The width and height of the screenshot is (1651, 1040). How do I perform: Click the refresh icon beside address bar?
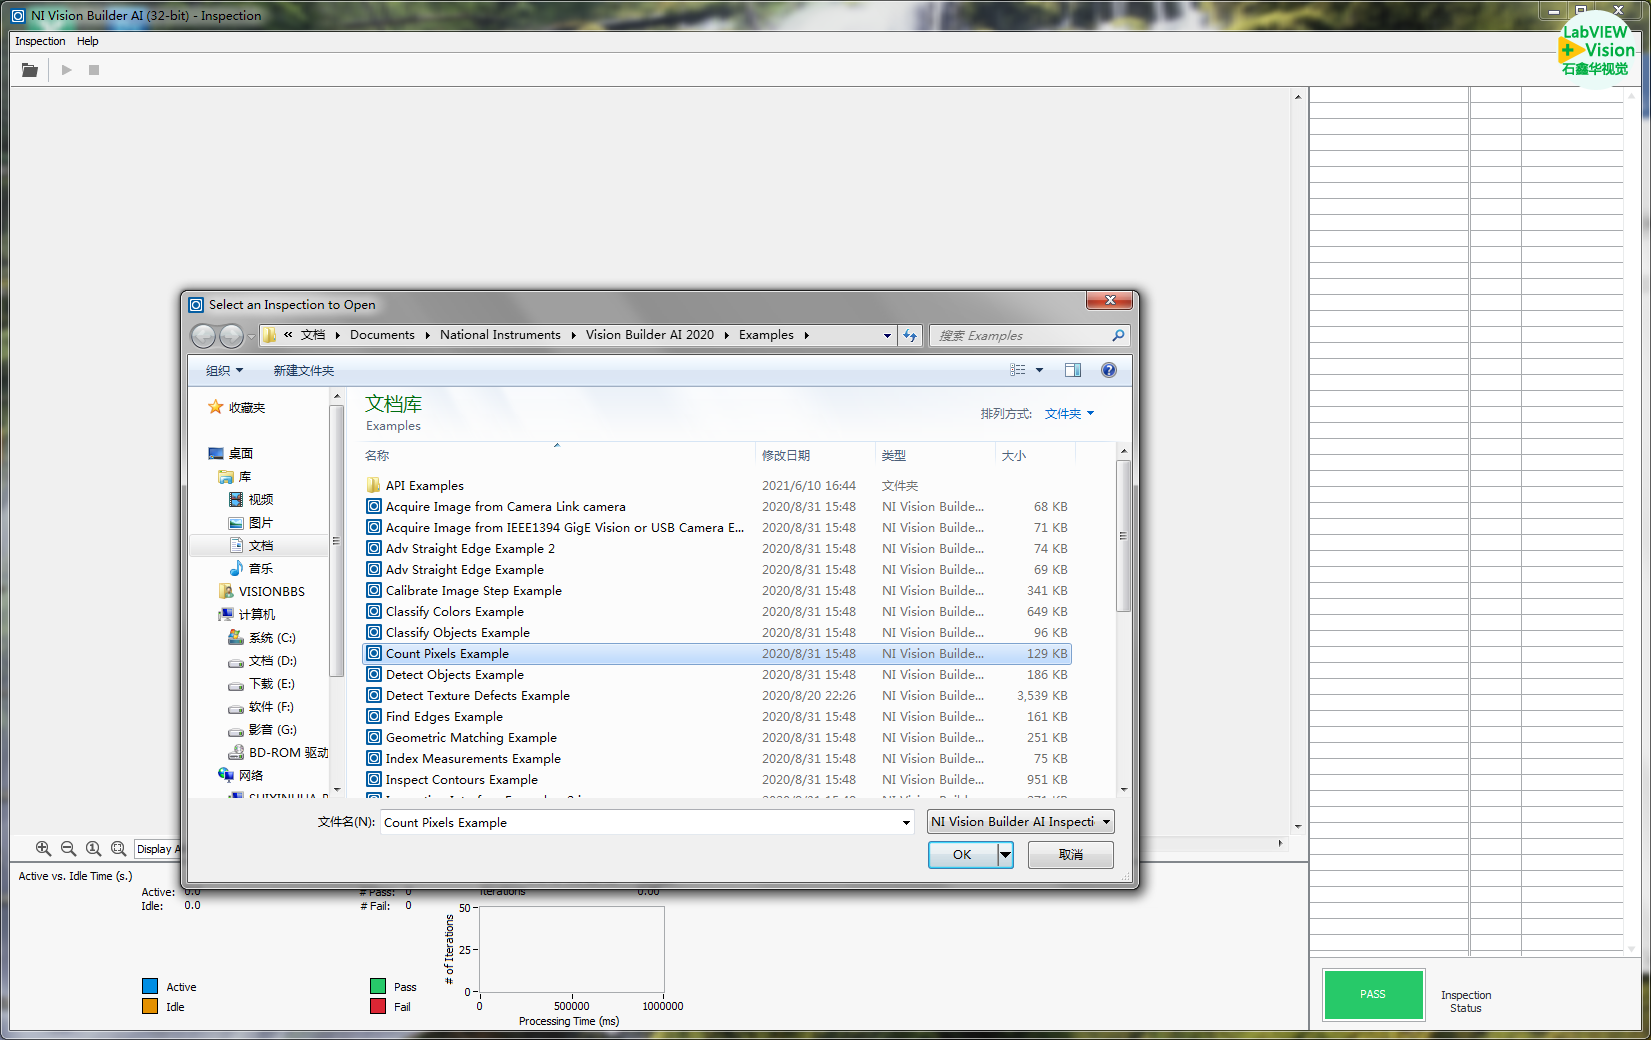click(910, 336)
